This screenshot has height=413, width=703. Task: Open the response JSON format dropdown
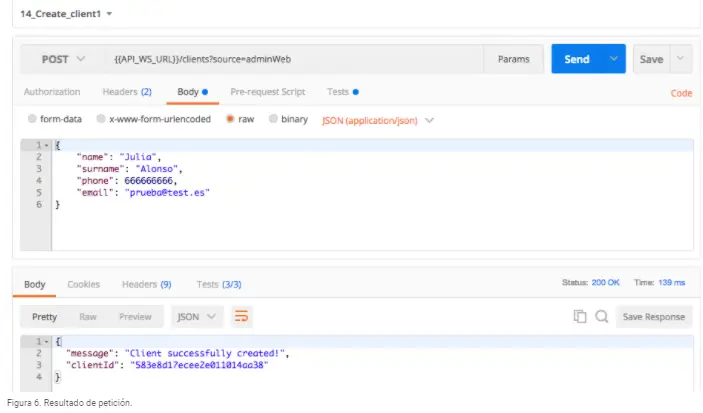(197, 317)
